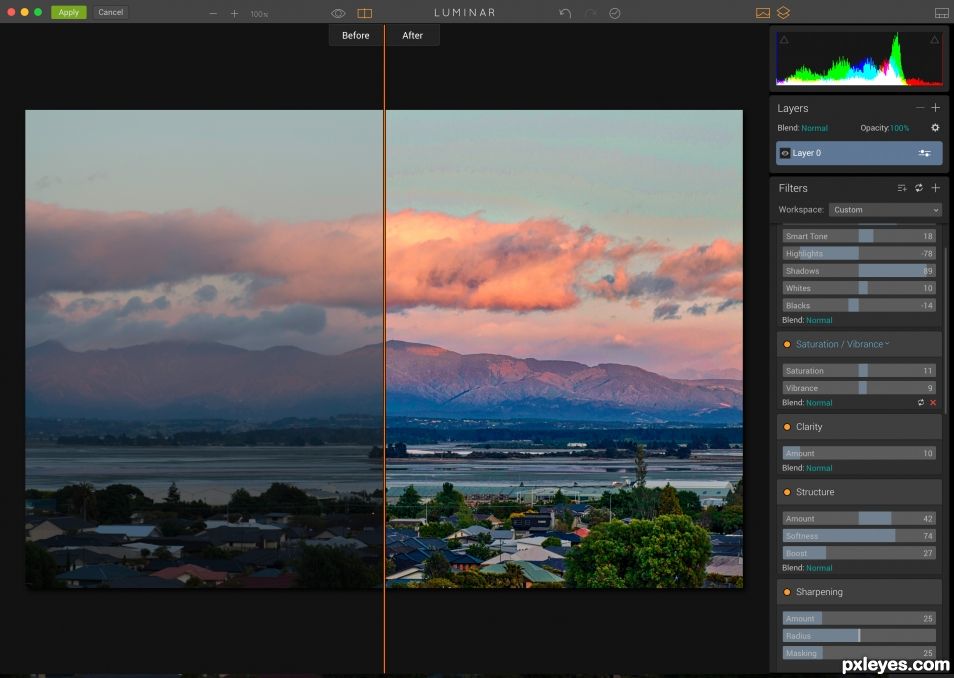954x678 pixels.
Task: Remove layer with the minus icon
Action: pyautogui.click(x=919, y=108)
